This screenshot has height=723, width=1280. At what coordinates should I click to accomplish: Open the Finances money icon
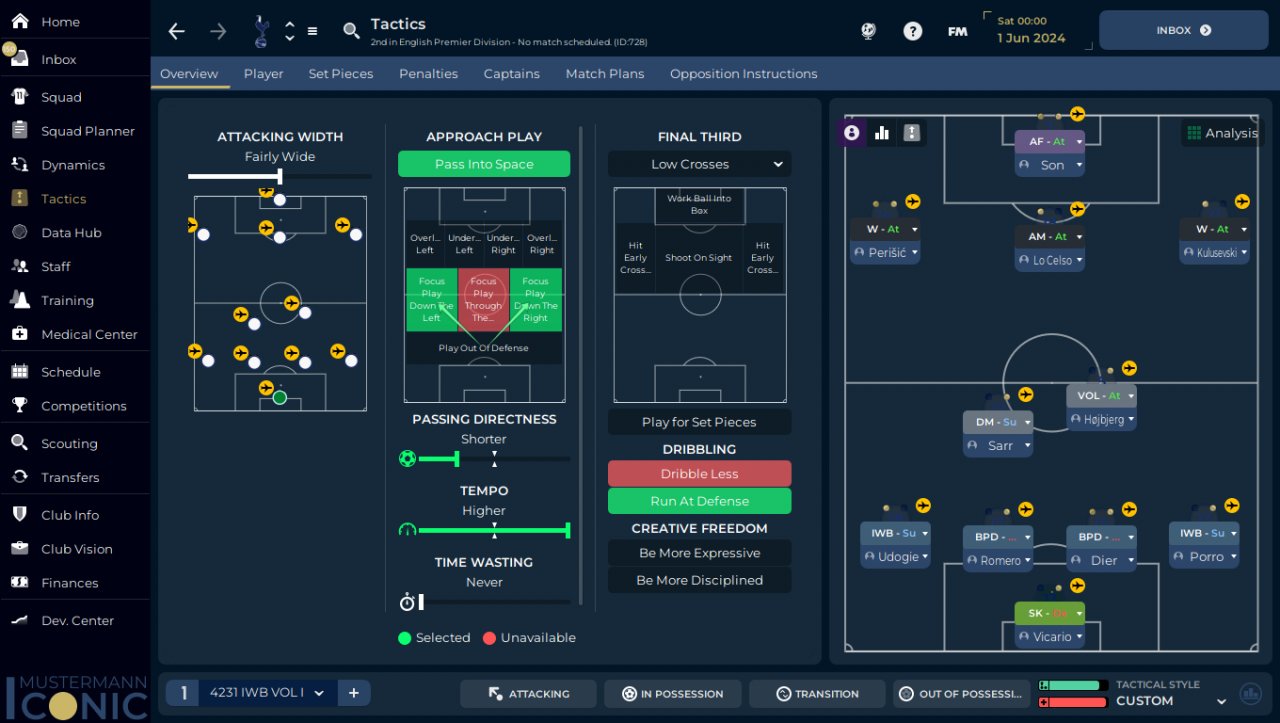click(19, 583)
